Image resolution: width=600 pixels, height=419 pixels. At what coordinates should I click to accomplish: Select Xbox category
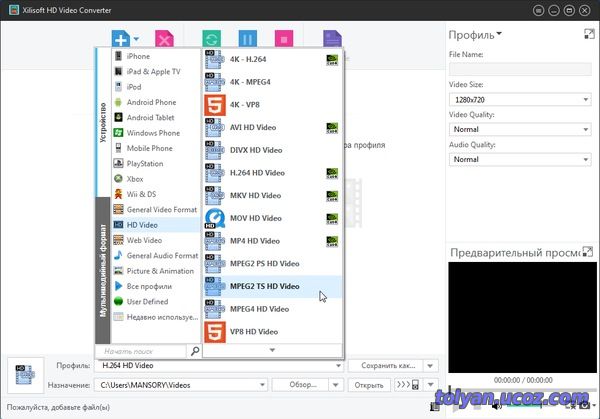pyautogui.click(x=156, y=179)
